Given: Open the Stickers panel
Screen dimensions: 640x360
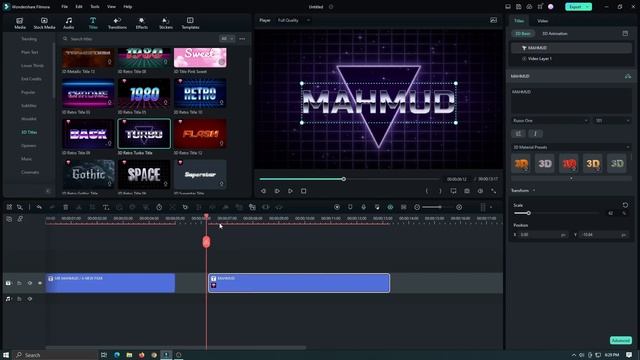Looking at the screenshot, I should pos(166,23).
